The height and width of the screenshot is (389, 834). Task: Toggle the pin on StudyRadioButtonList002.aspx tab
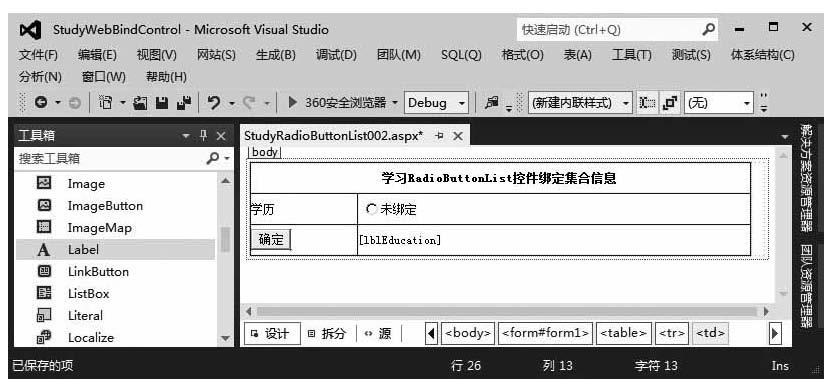pyautogui.click(x=439, y=136)
